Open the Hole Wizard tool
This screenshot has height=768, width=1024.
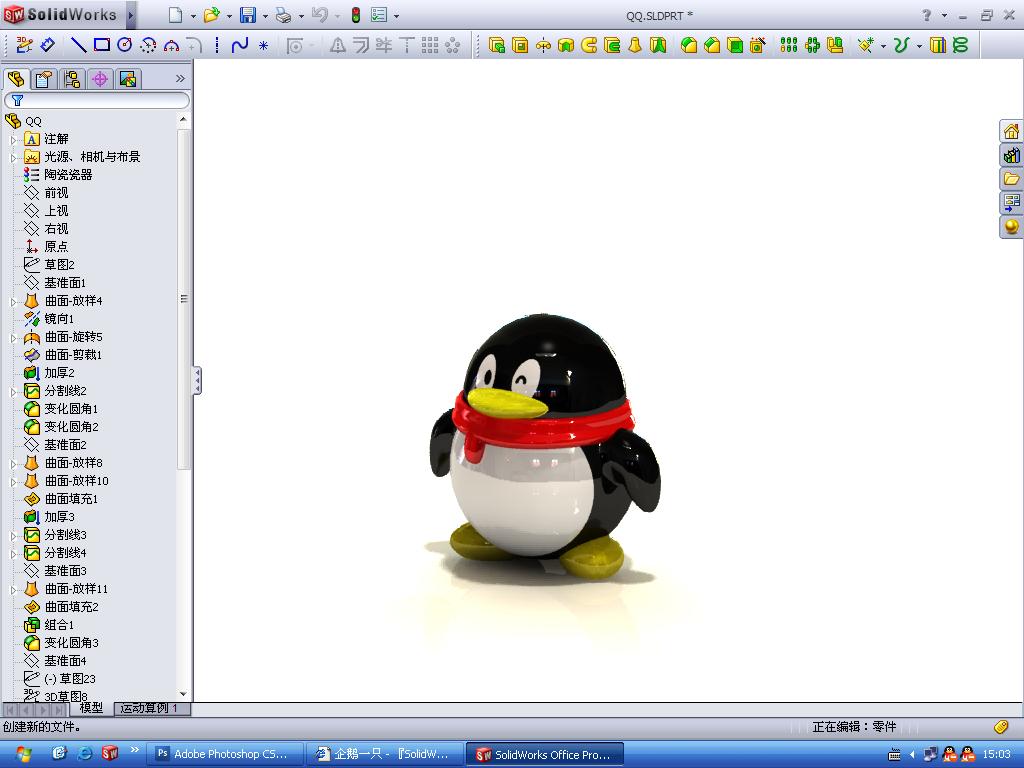[x=758, y=44]
